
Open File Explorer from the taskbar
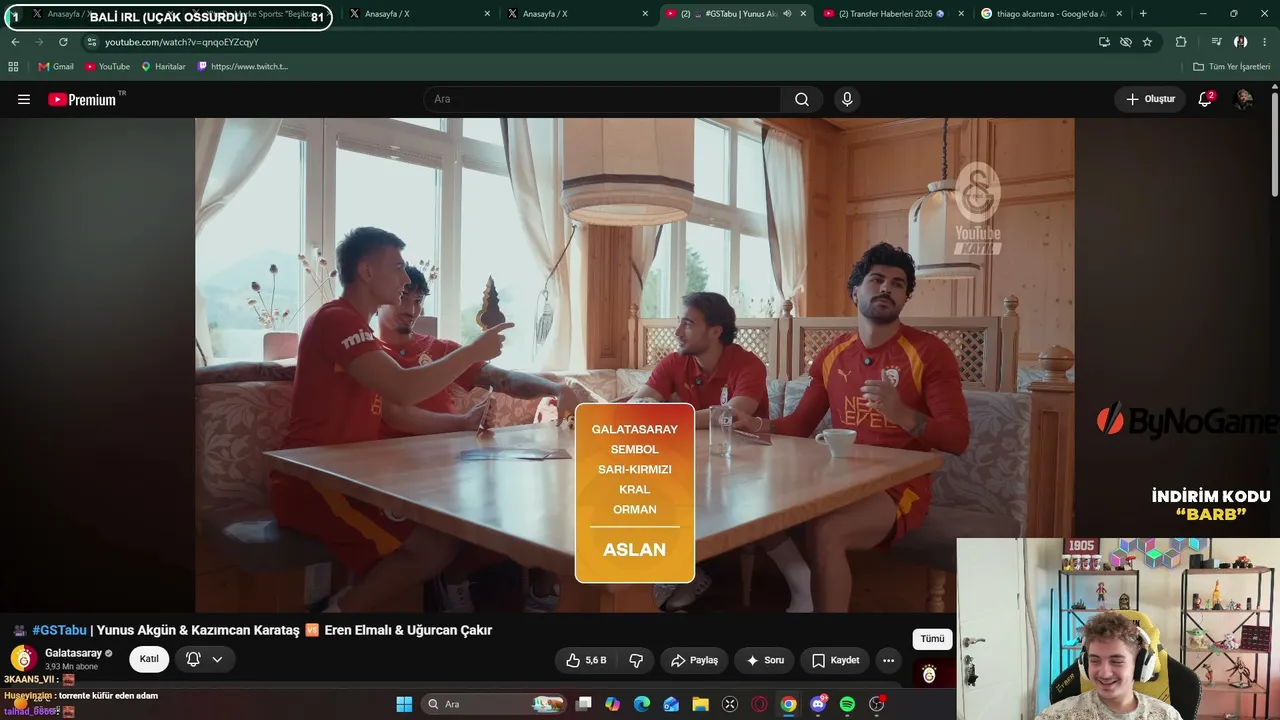coord(701,704)
